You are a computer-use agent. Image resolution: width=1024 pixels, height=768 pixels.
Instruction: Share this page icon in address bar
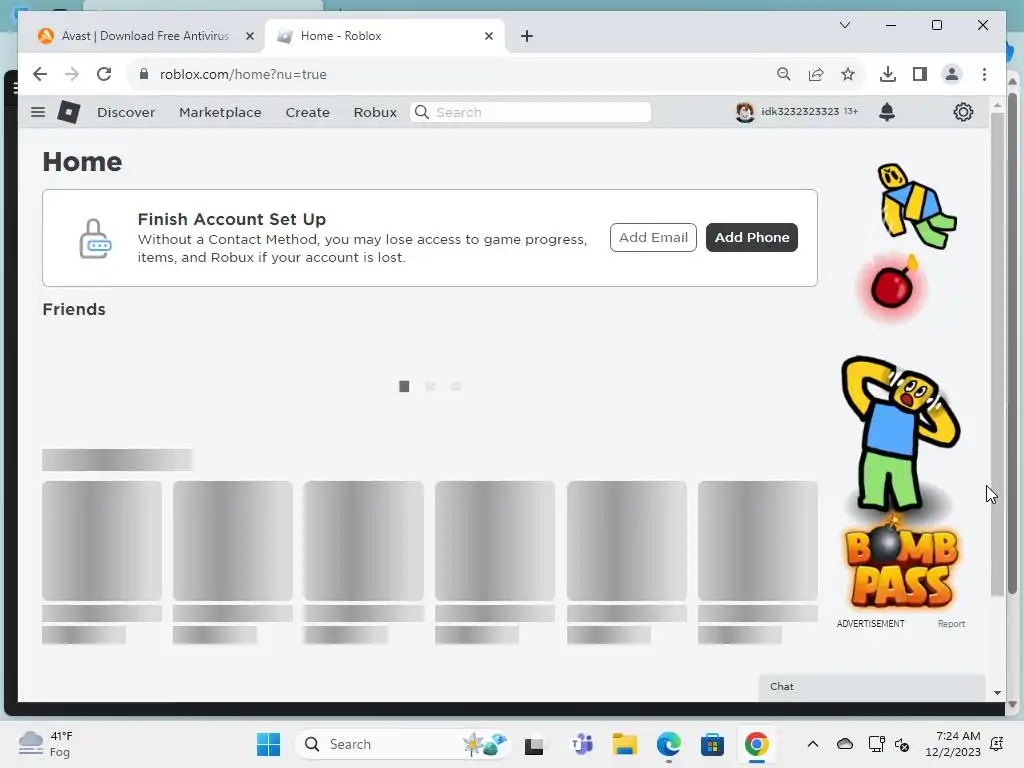tap(816, 74)
